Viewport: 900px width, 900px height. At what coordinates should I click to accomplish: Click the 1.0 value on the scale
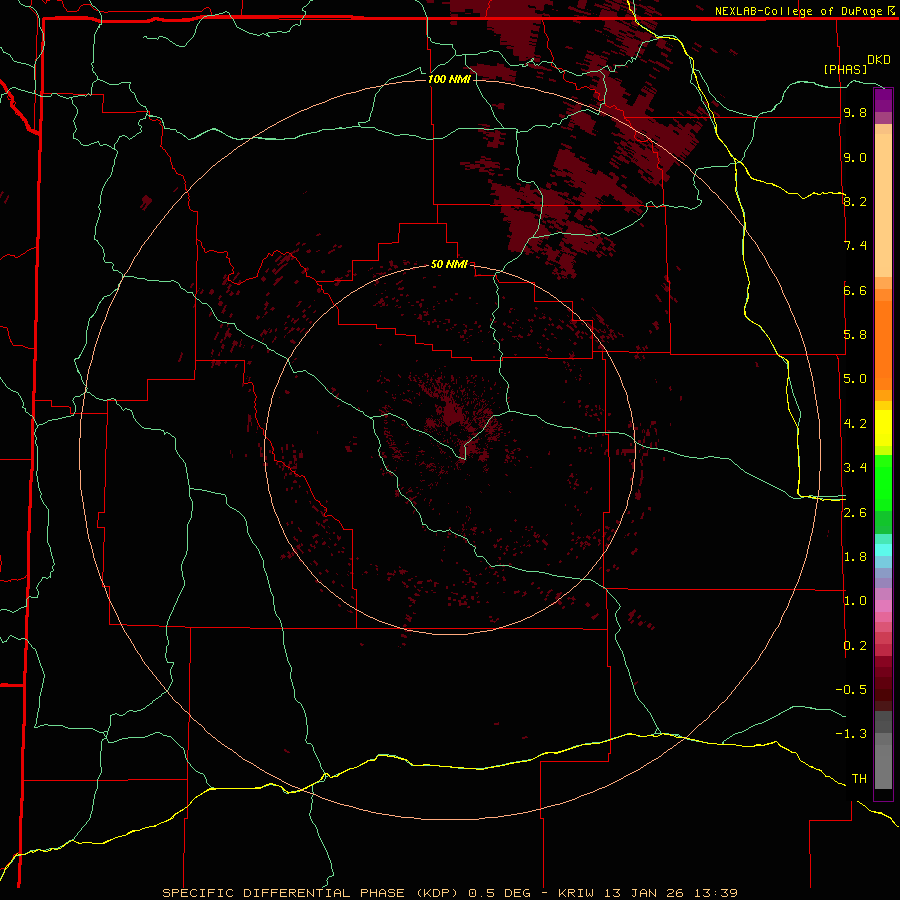click(x=855, y=601)
